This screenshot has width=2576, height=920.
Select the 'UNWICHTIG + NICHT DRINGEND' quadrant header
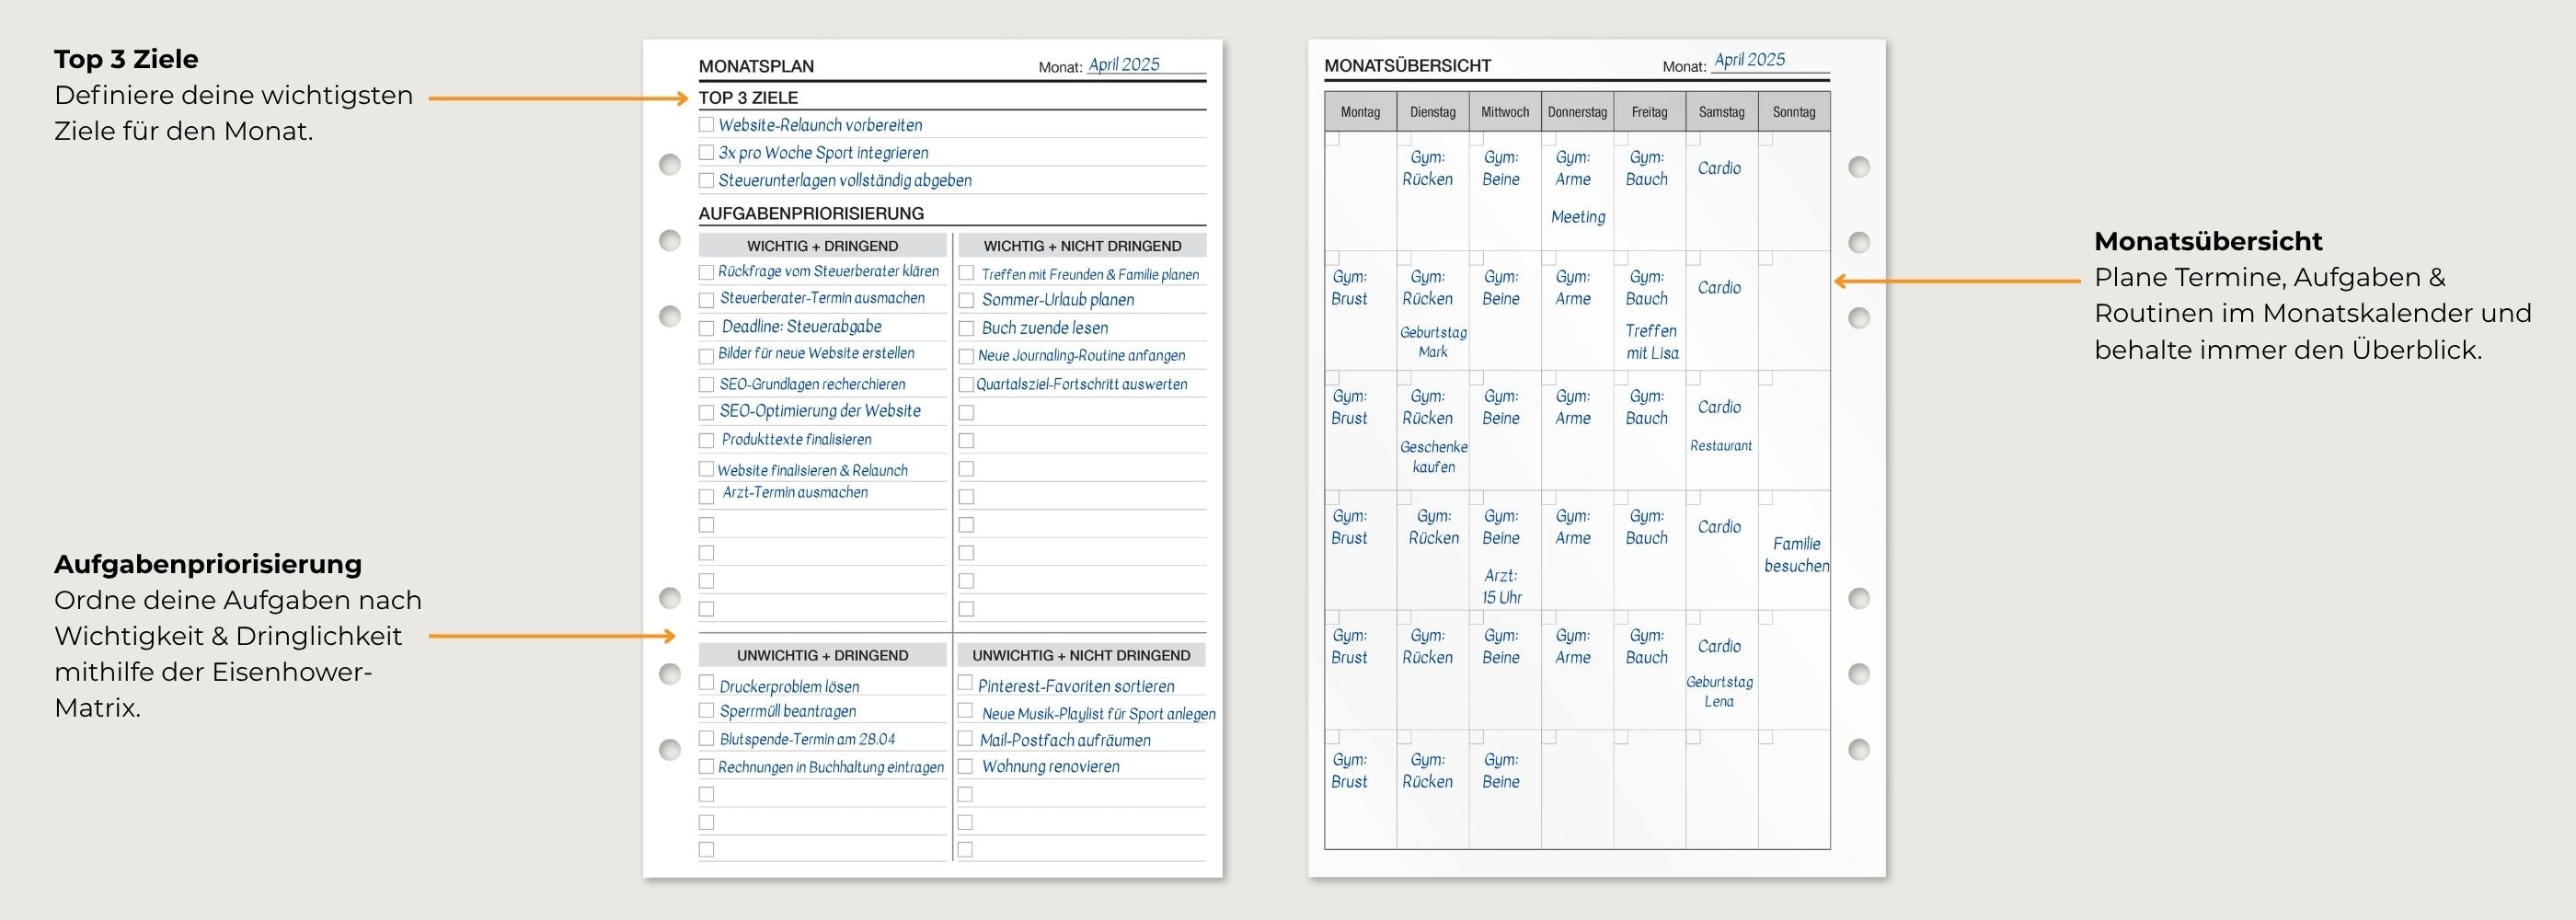[x=1081, y=656]
